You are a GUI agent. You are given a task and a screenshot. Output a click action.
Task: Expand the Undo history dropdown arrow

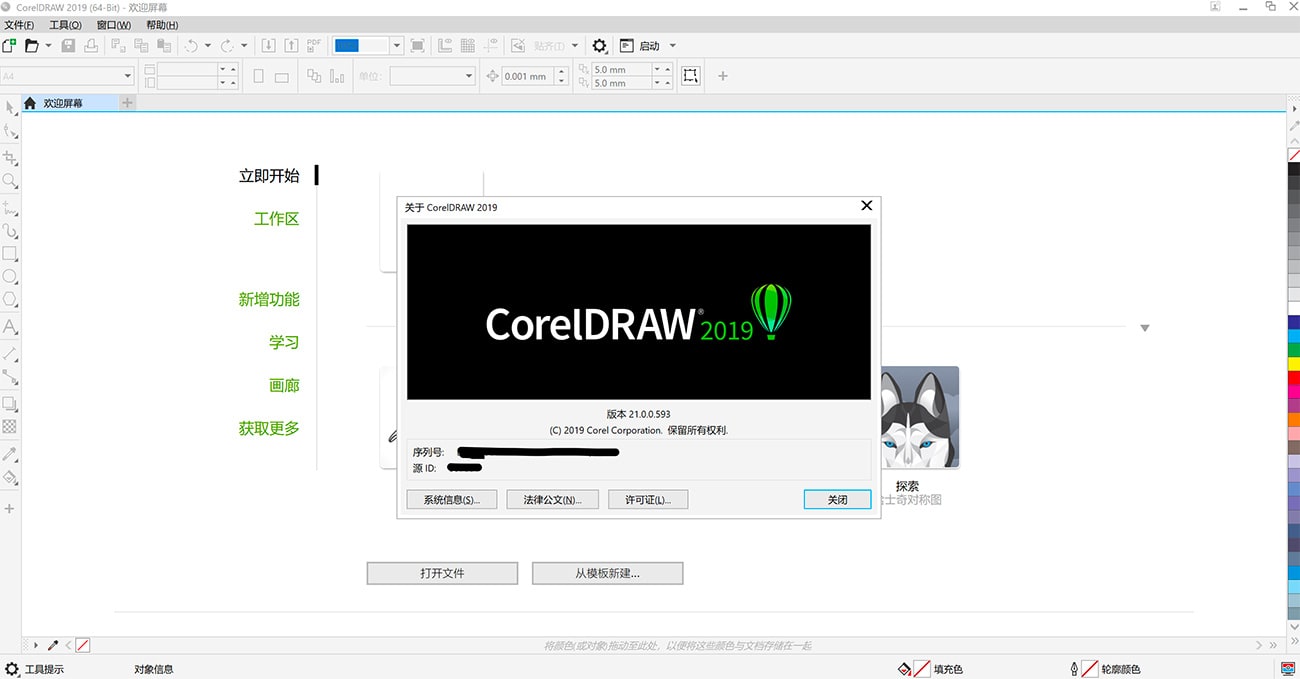pos(207,46)
